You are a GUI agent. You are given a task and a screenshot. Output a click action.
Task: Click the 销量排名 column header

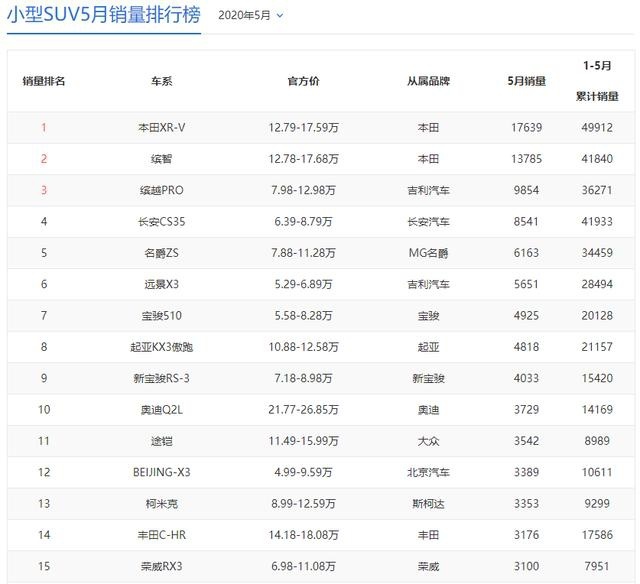pos(44,81)
